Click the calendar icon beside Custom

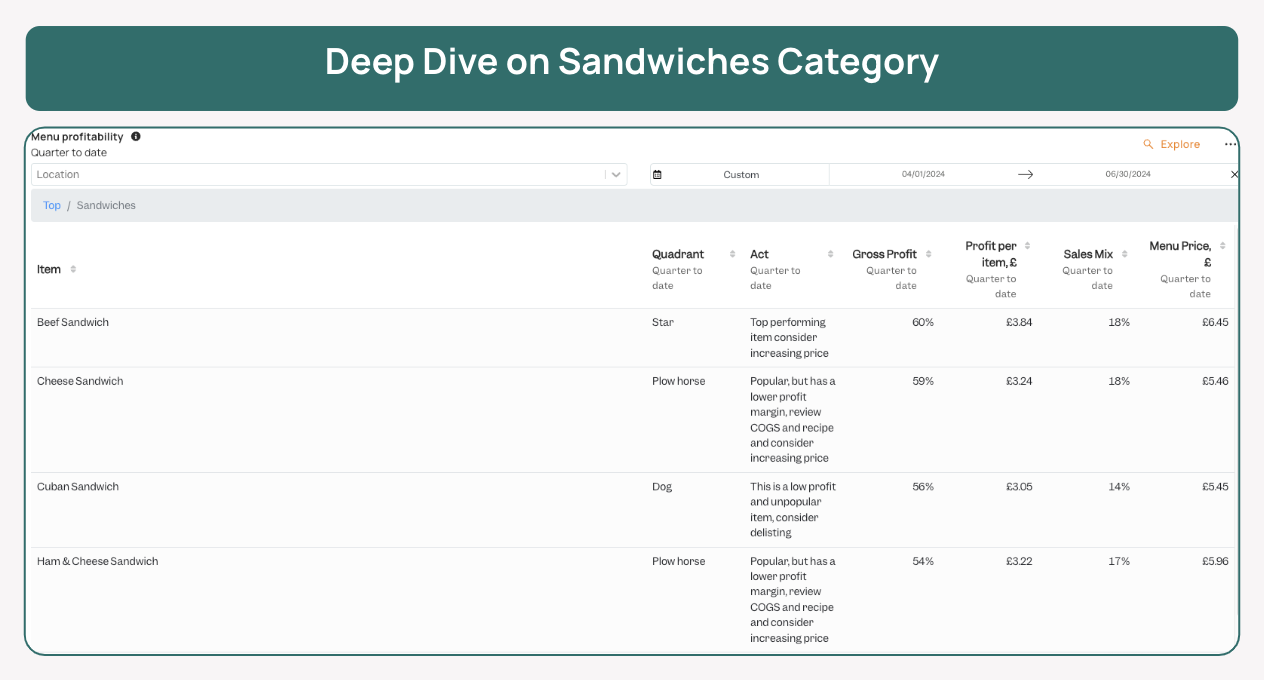click(x=657, y=174)
